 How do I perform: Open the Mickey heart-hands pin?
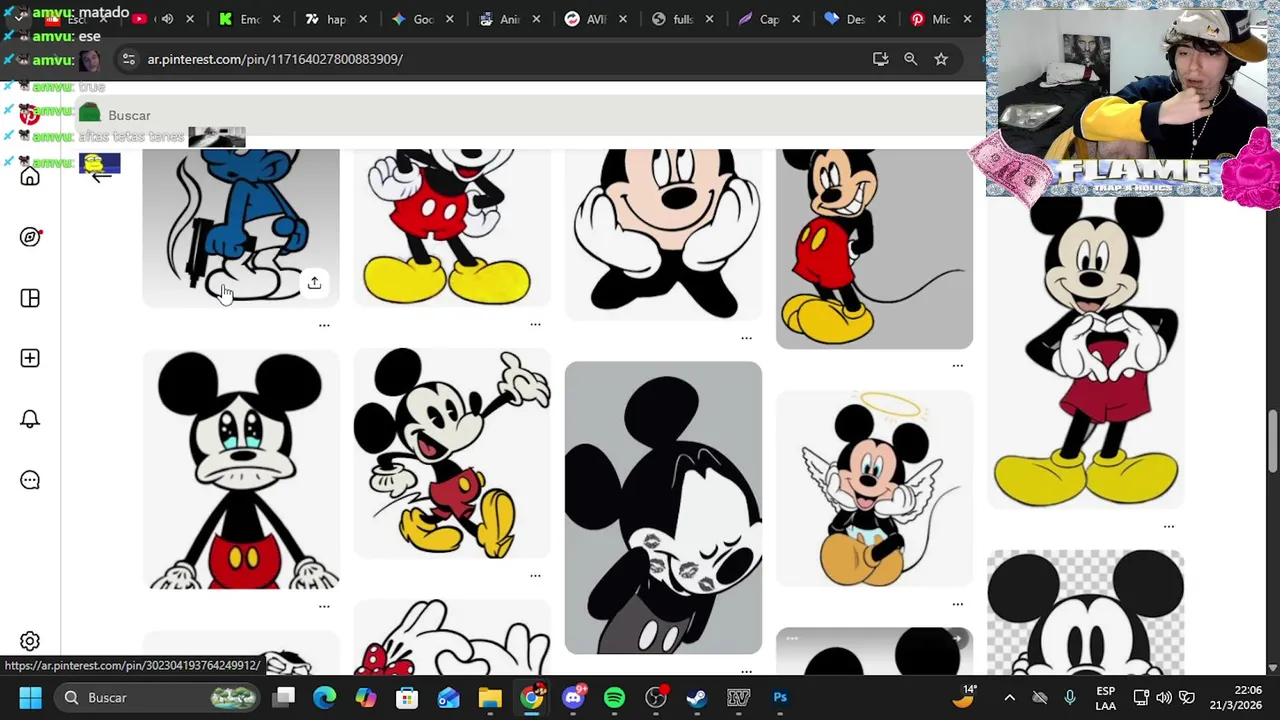(1085, 351)
